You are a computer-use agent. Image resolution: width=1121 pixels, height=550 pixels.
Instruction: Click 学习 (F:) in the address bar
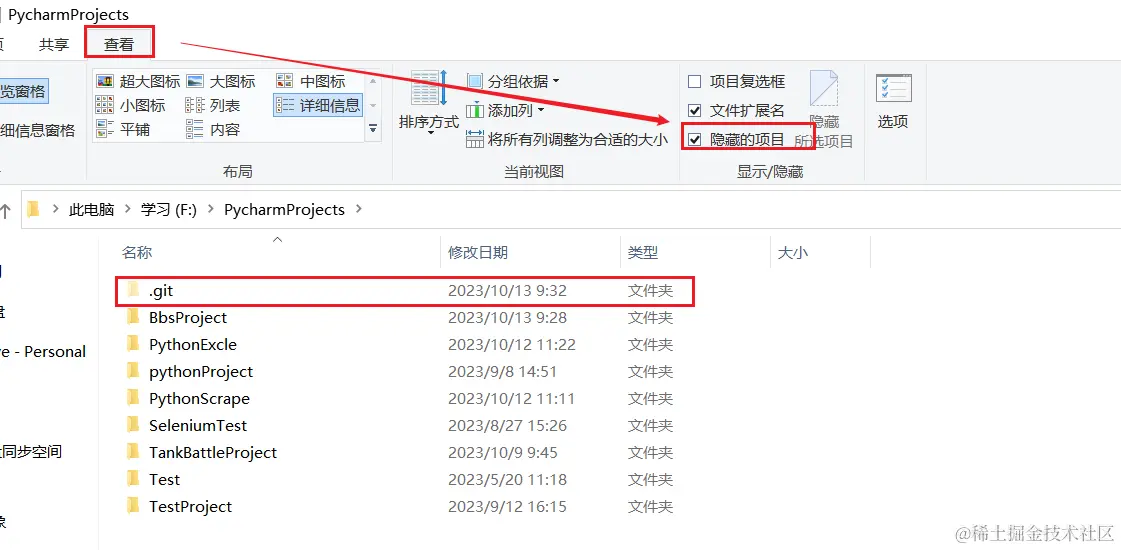click(x=169, y=210)
